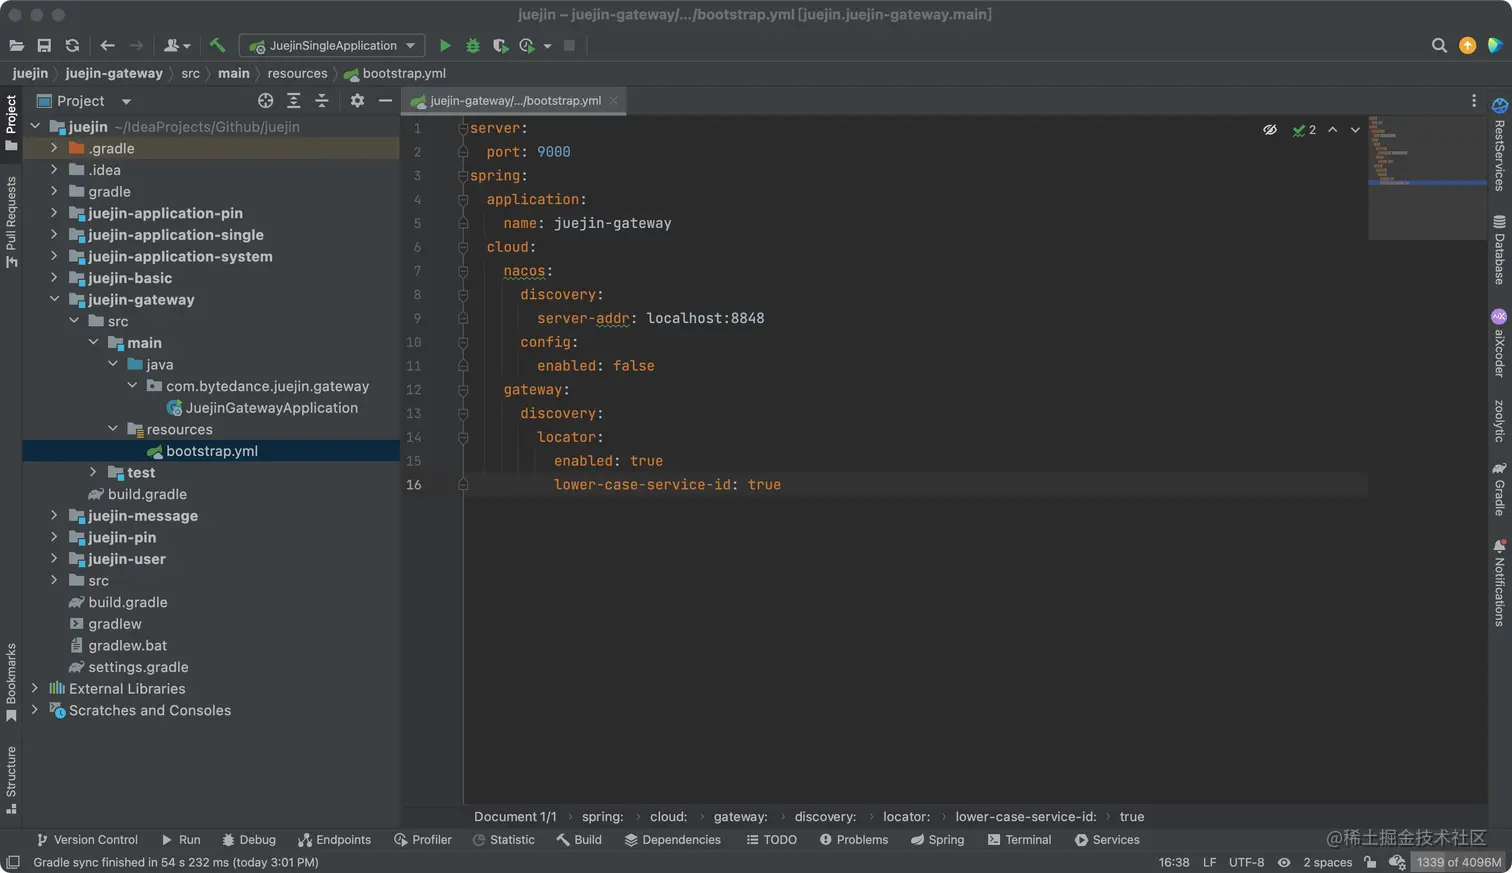
Task: Click the Collapse All icon in Project panel
Action: (x=321, y=101)
